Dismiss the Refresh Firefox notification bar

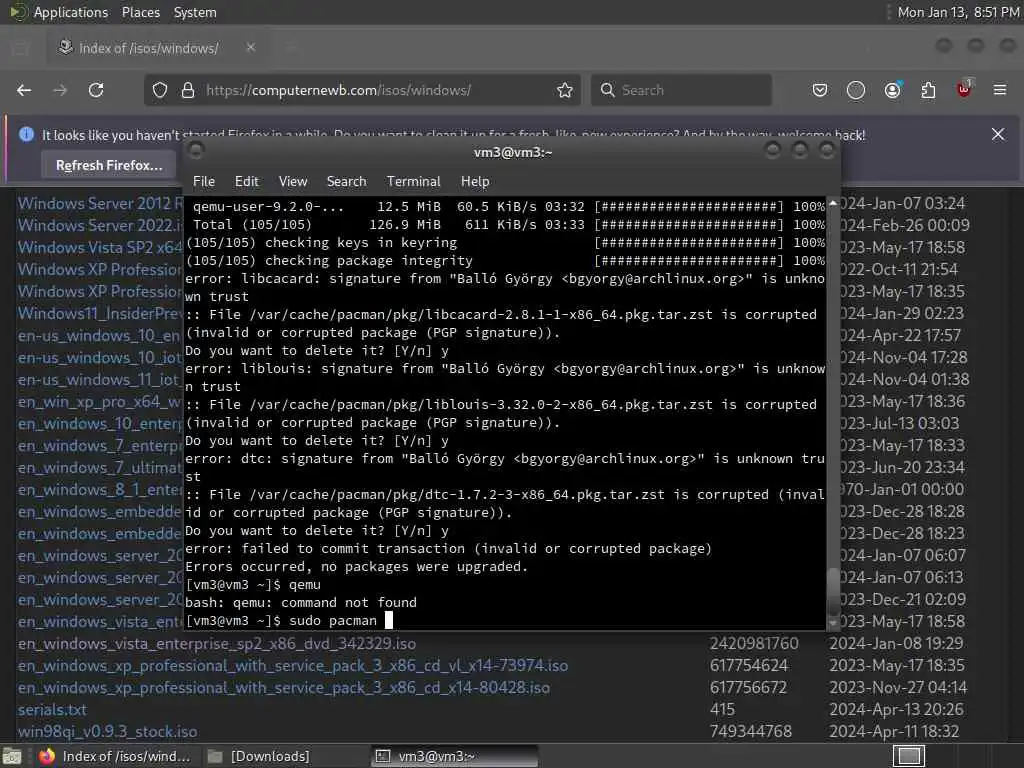(x=998, y=134)
